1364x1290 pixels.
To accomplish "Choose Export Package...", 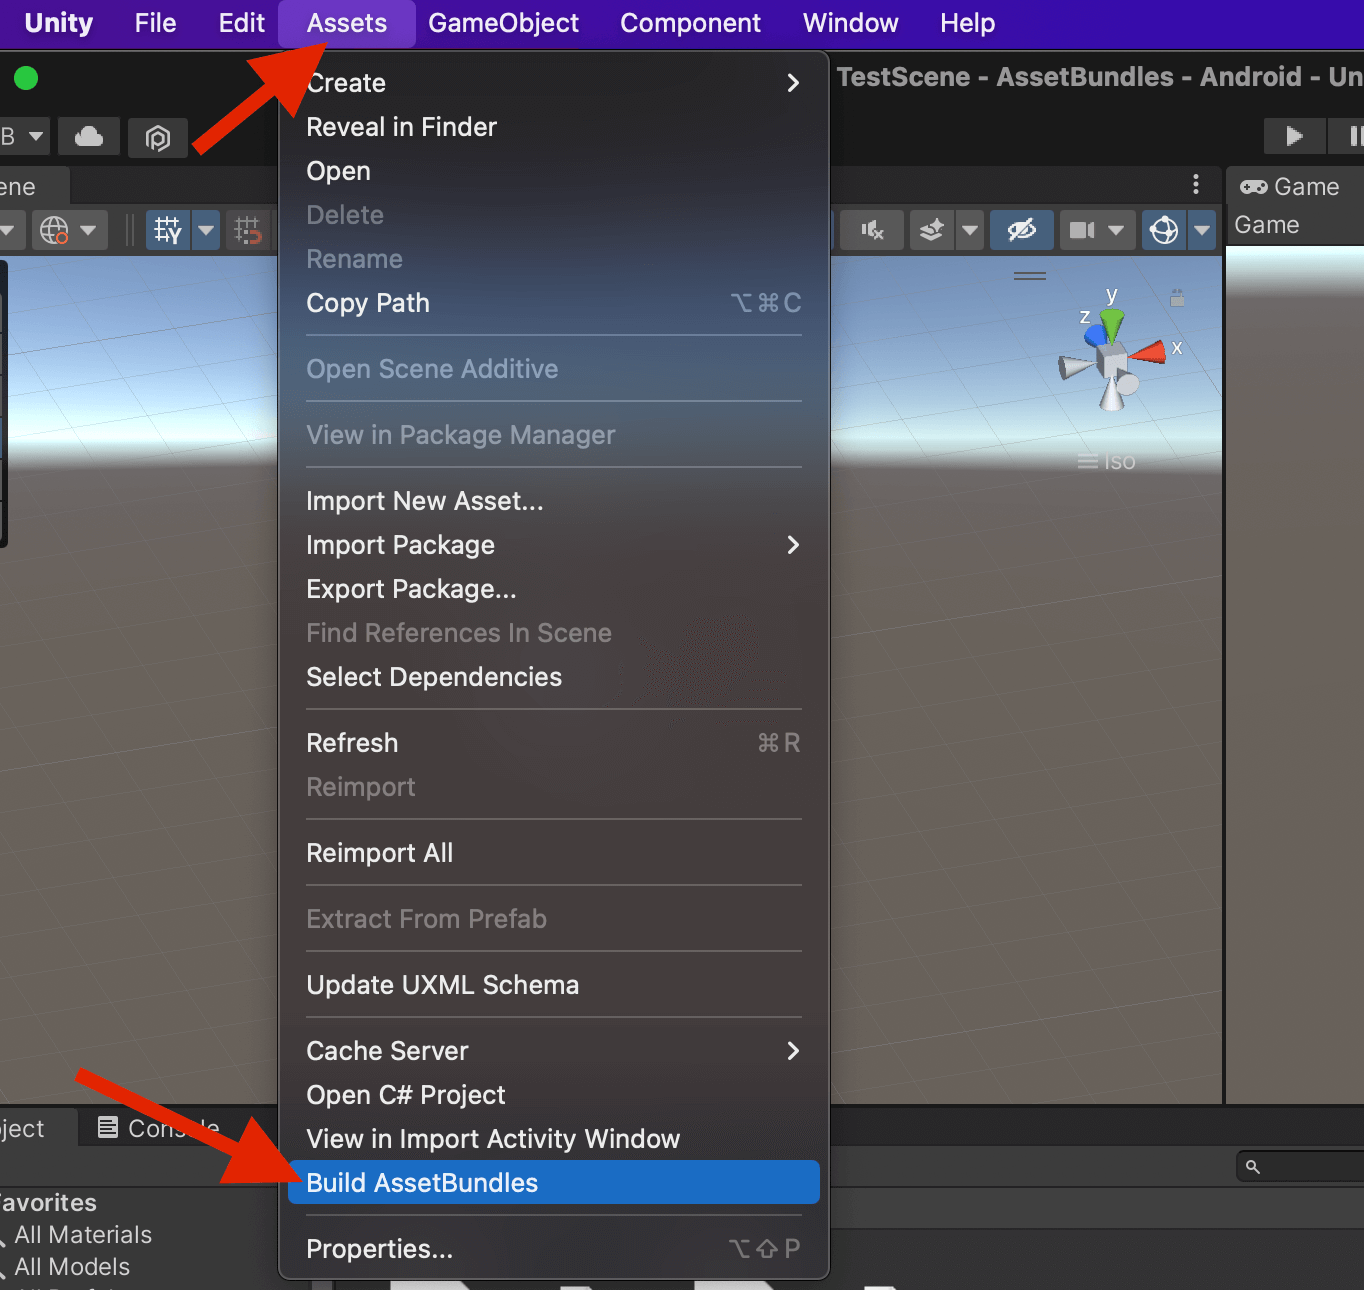I will coord(554,589).
